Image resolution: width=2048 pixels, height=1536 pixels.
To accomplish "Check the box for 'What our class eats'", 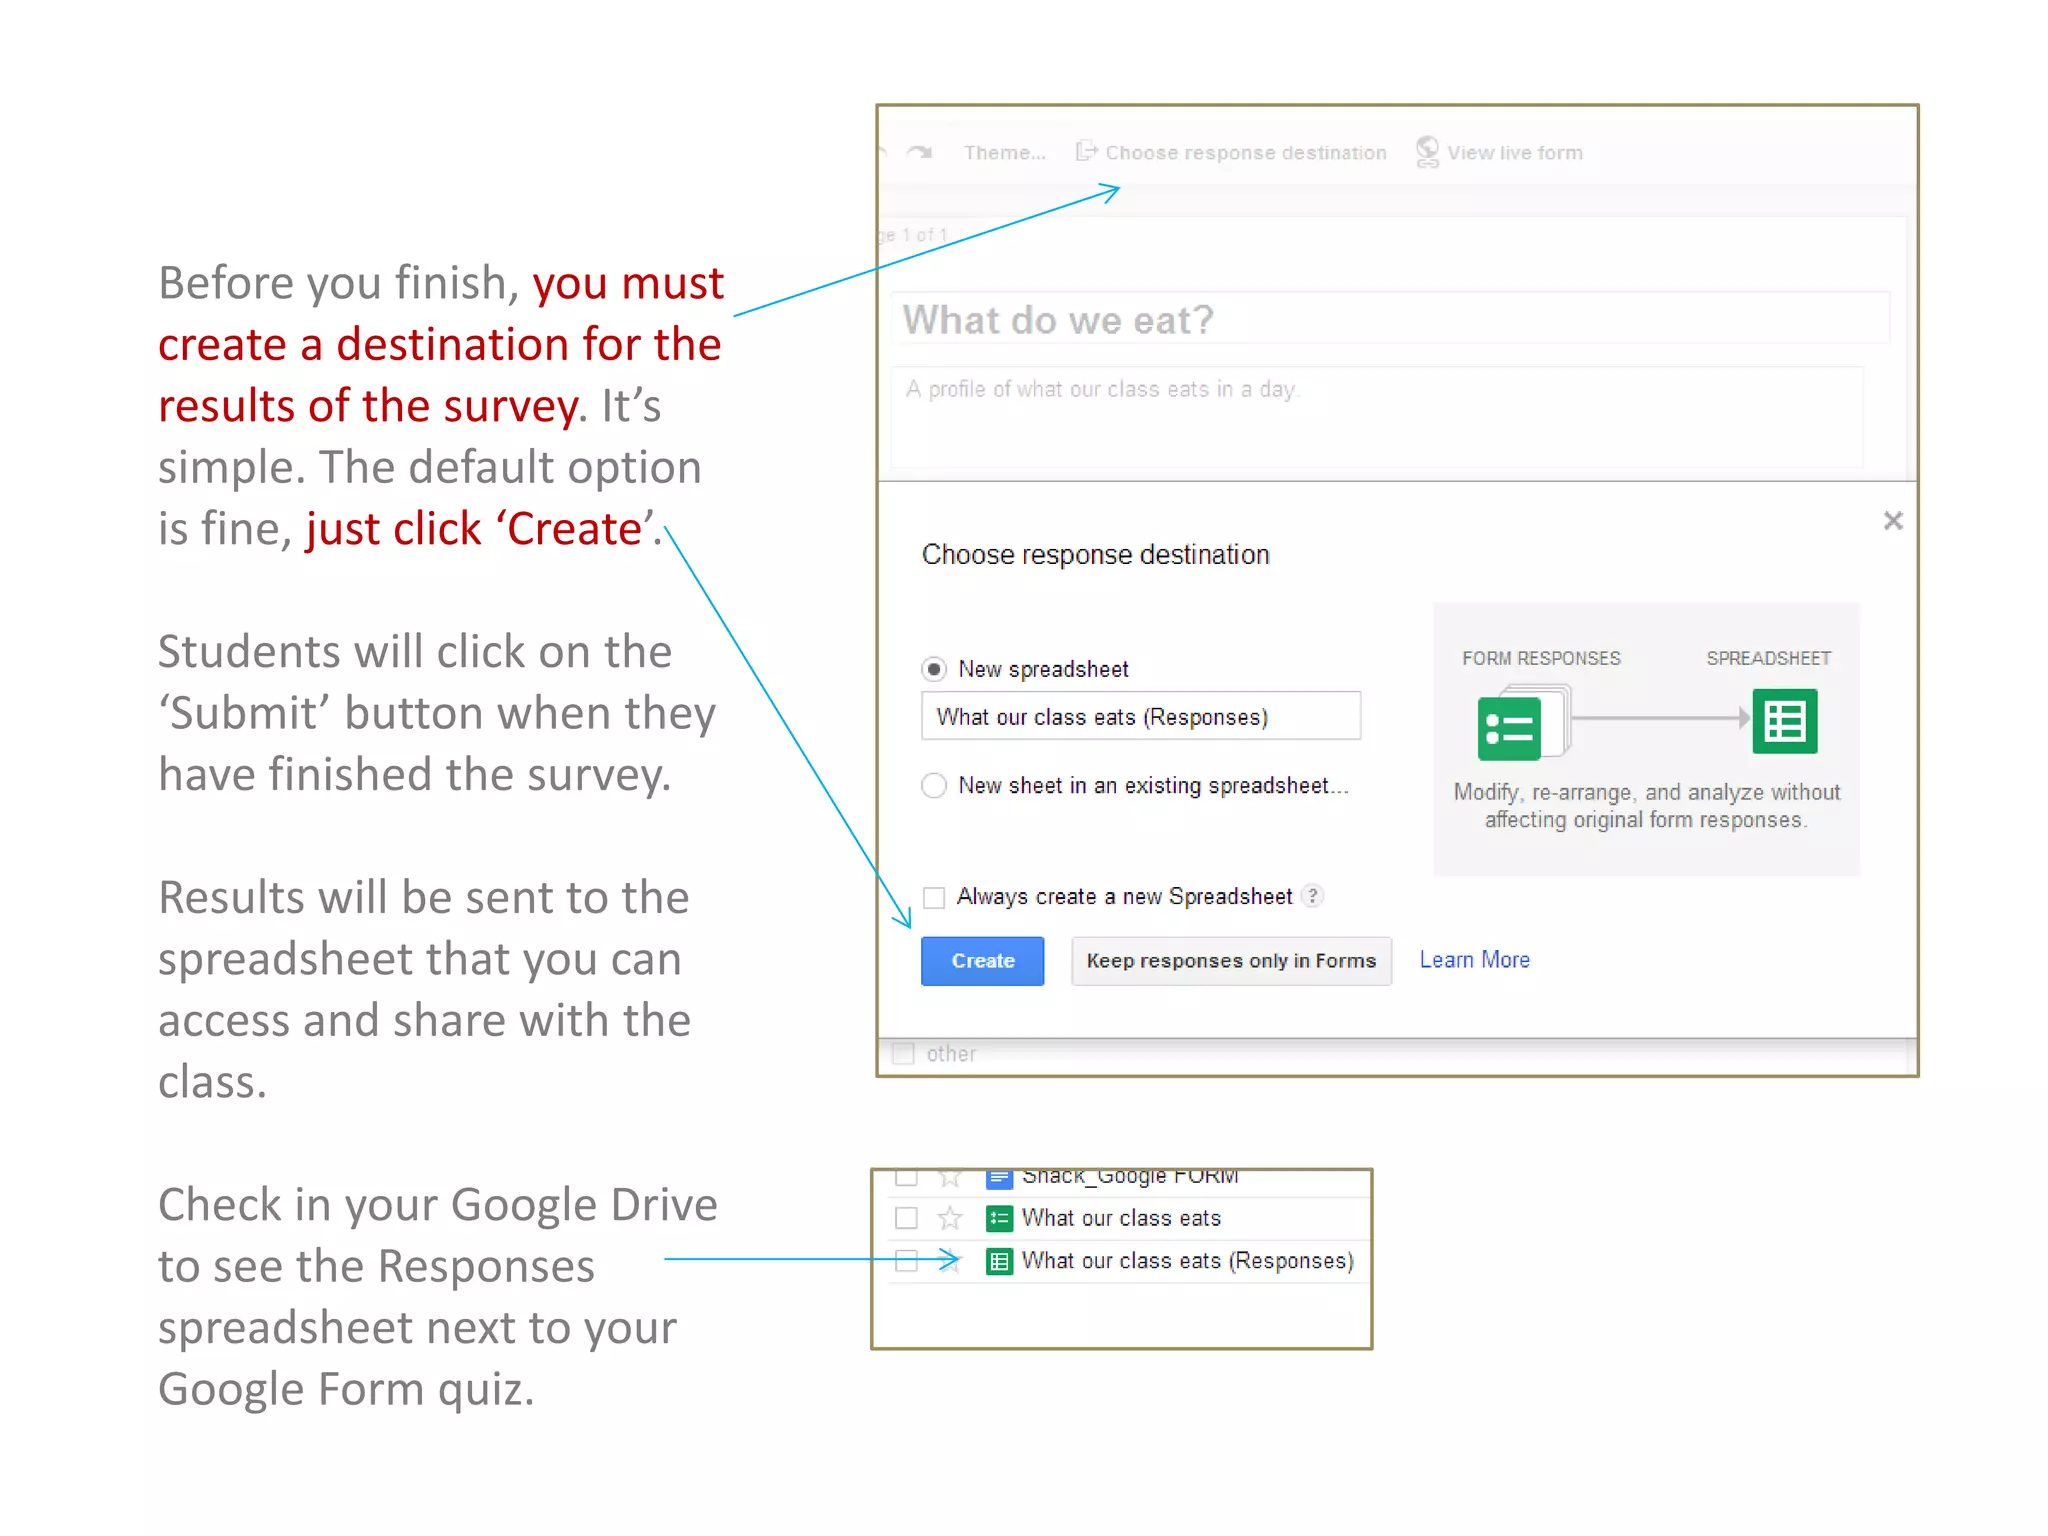I will [x=906, y=1218].
